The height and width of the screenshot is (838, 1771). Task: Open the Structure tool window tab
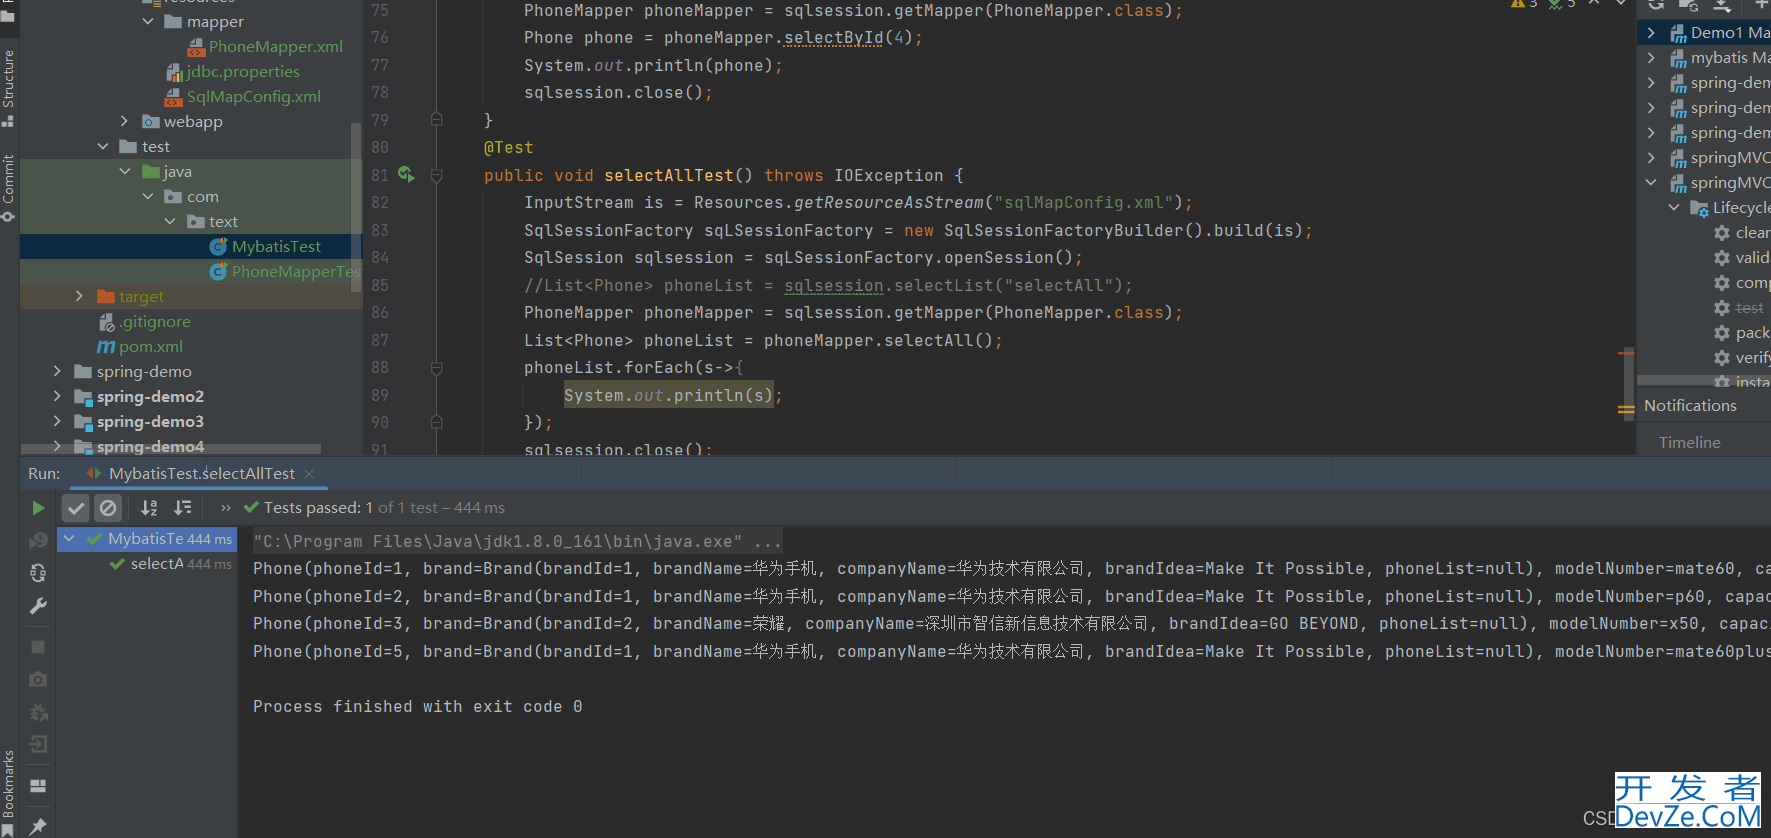pyautogui.click(x=9, y=88)
